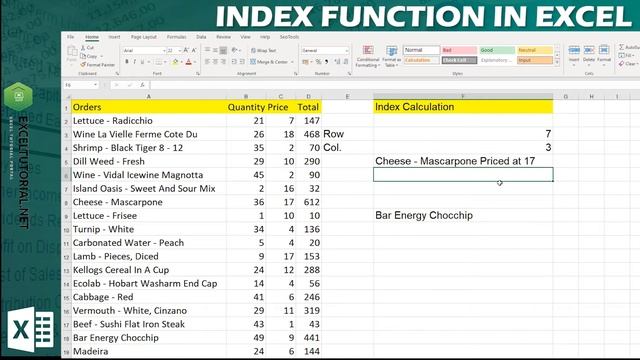Click the Increase Indent icon
Viewport: 640px width, 360px height.
coord(242,62)
